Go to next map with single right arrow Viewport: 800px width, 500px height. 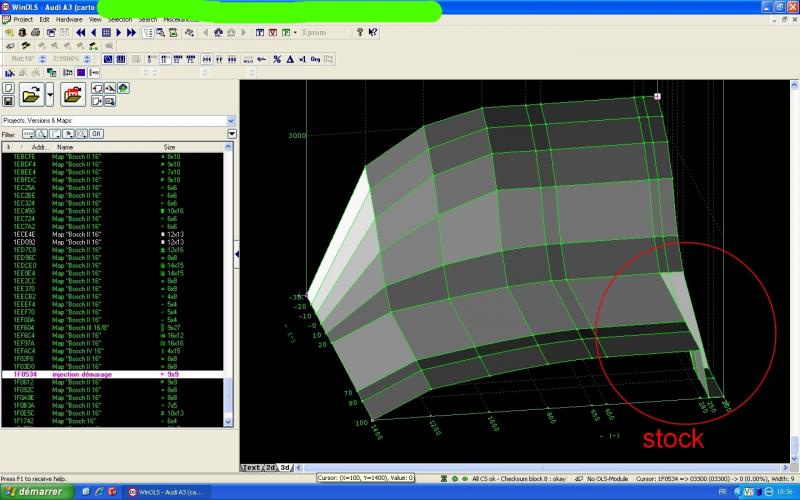pos(119,33)
